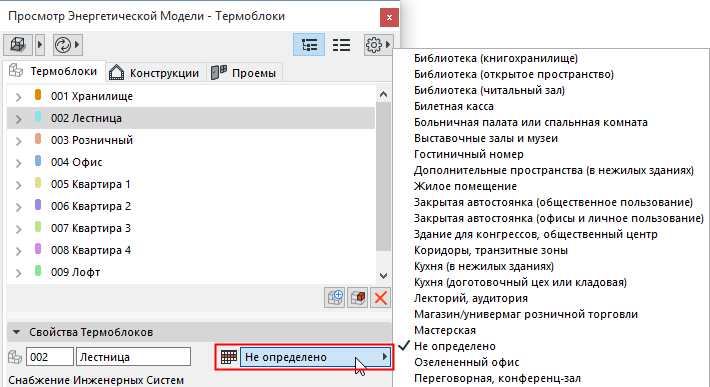Choose Жилое помещение from the profile list
This screenshot has height=387, width=710.
[465, 186]
